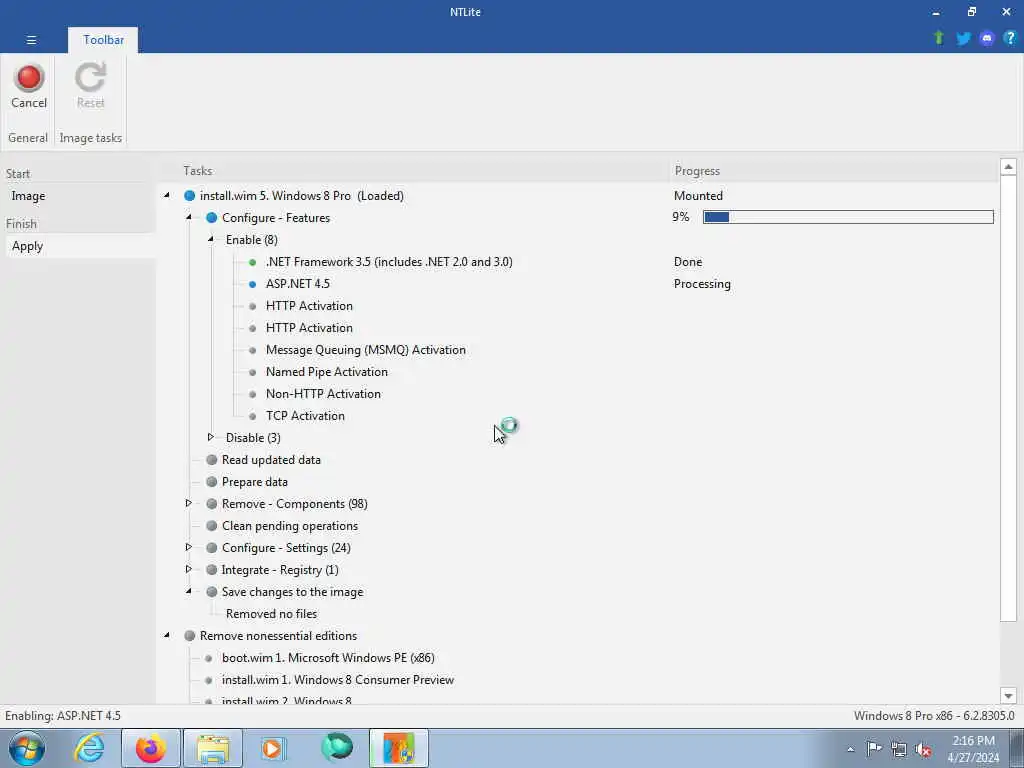
Task: Click the green update arrow icon
Action: point(939,38)
